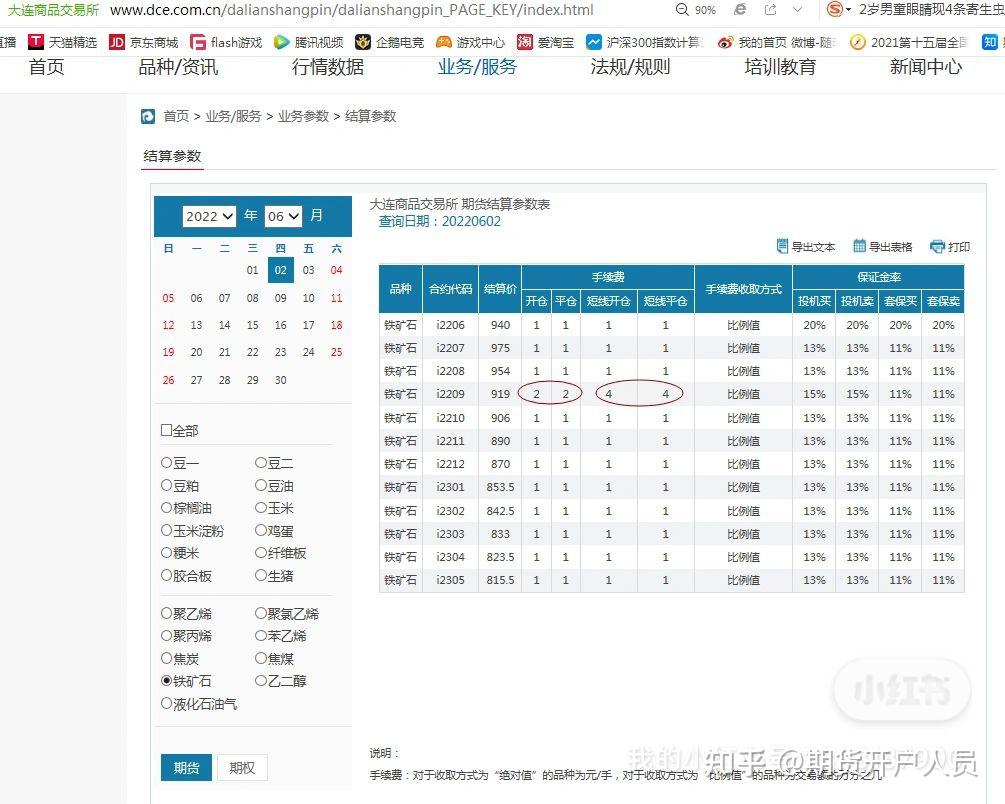Click the 期权 button
1005x804 pixels.
click(240, 767)
